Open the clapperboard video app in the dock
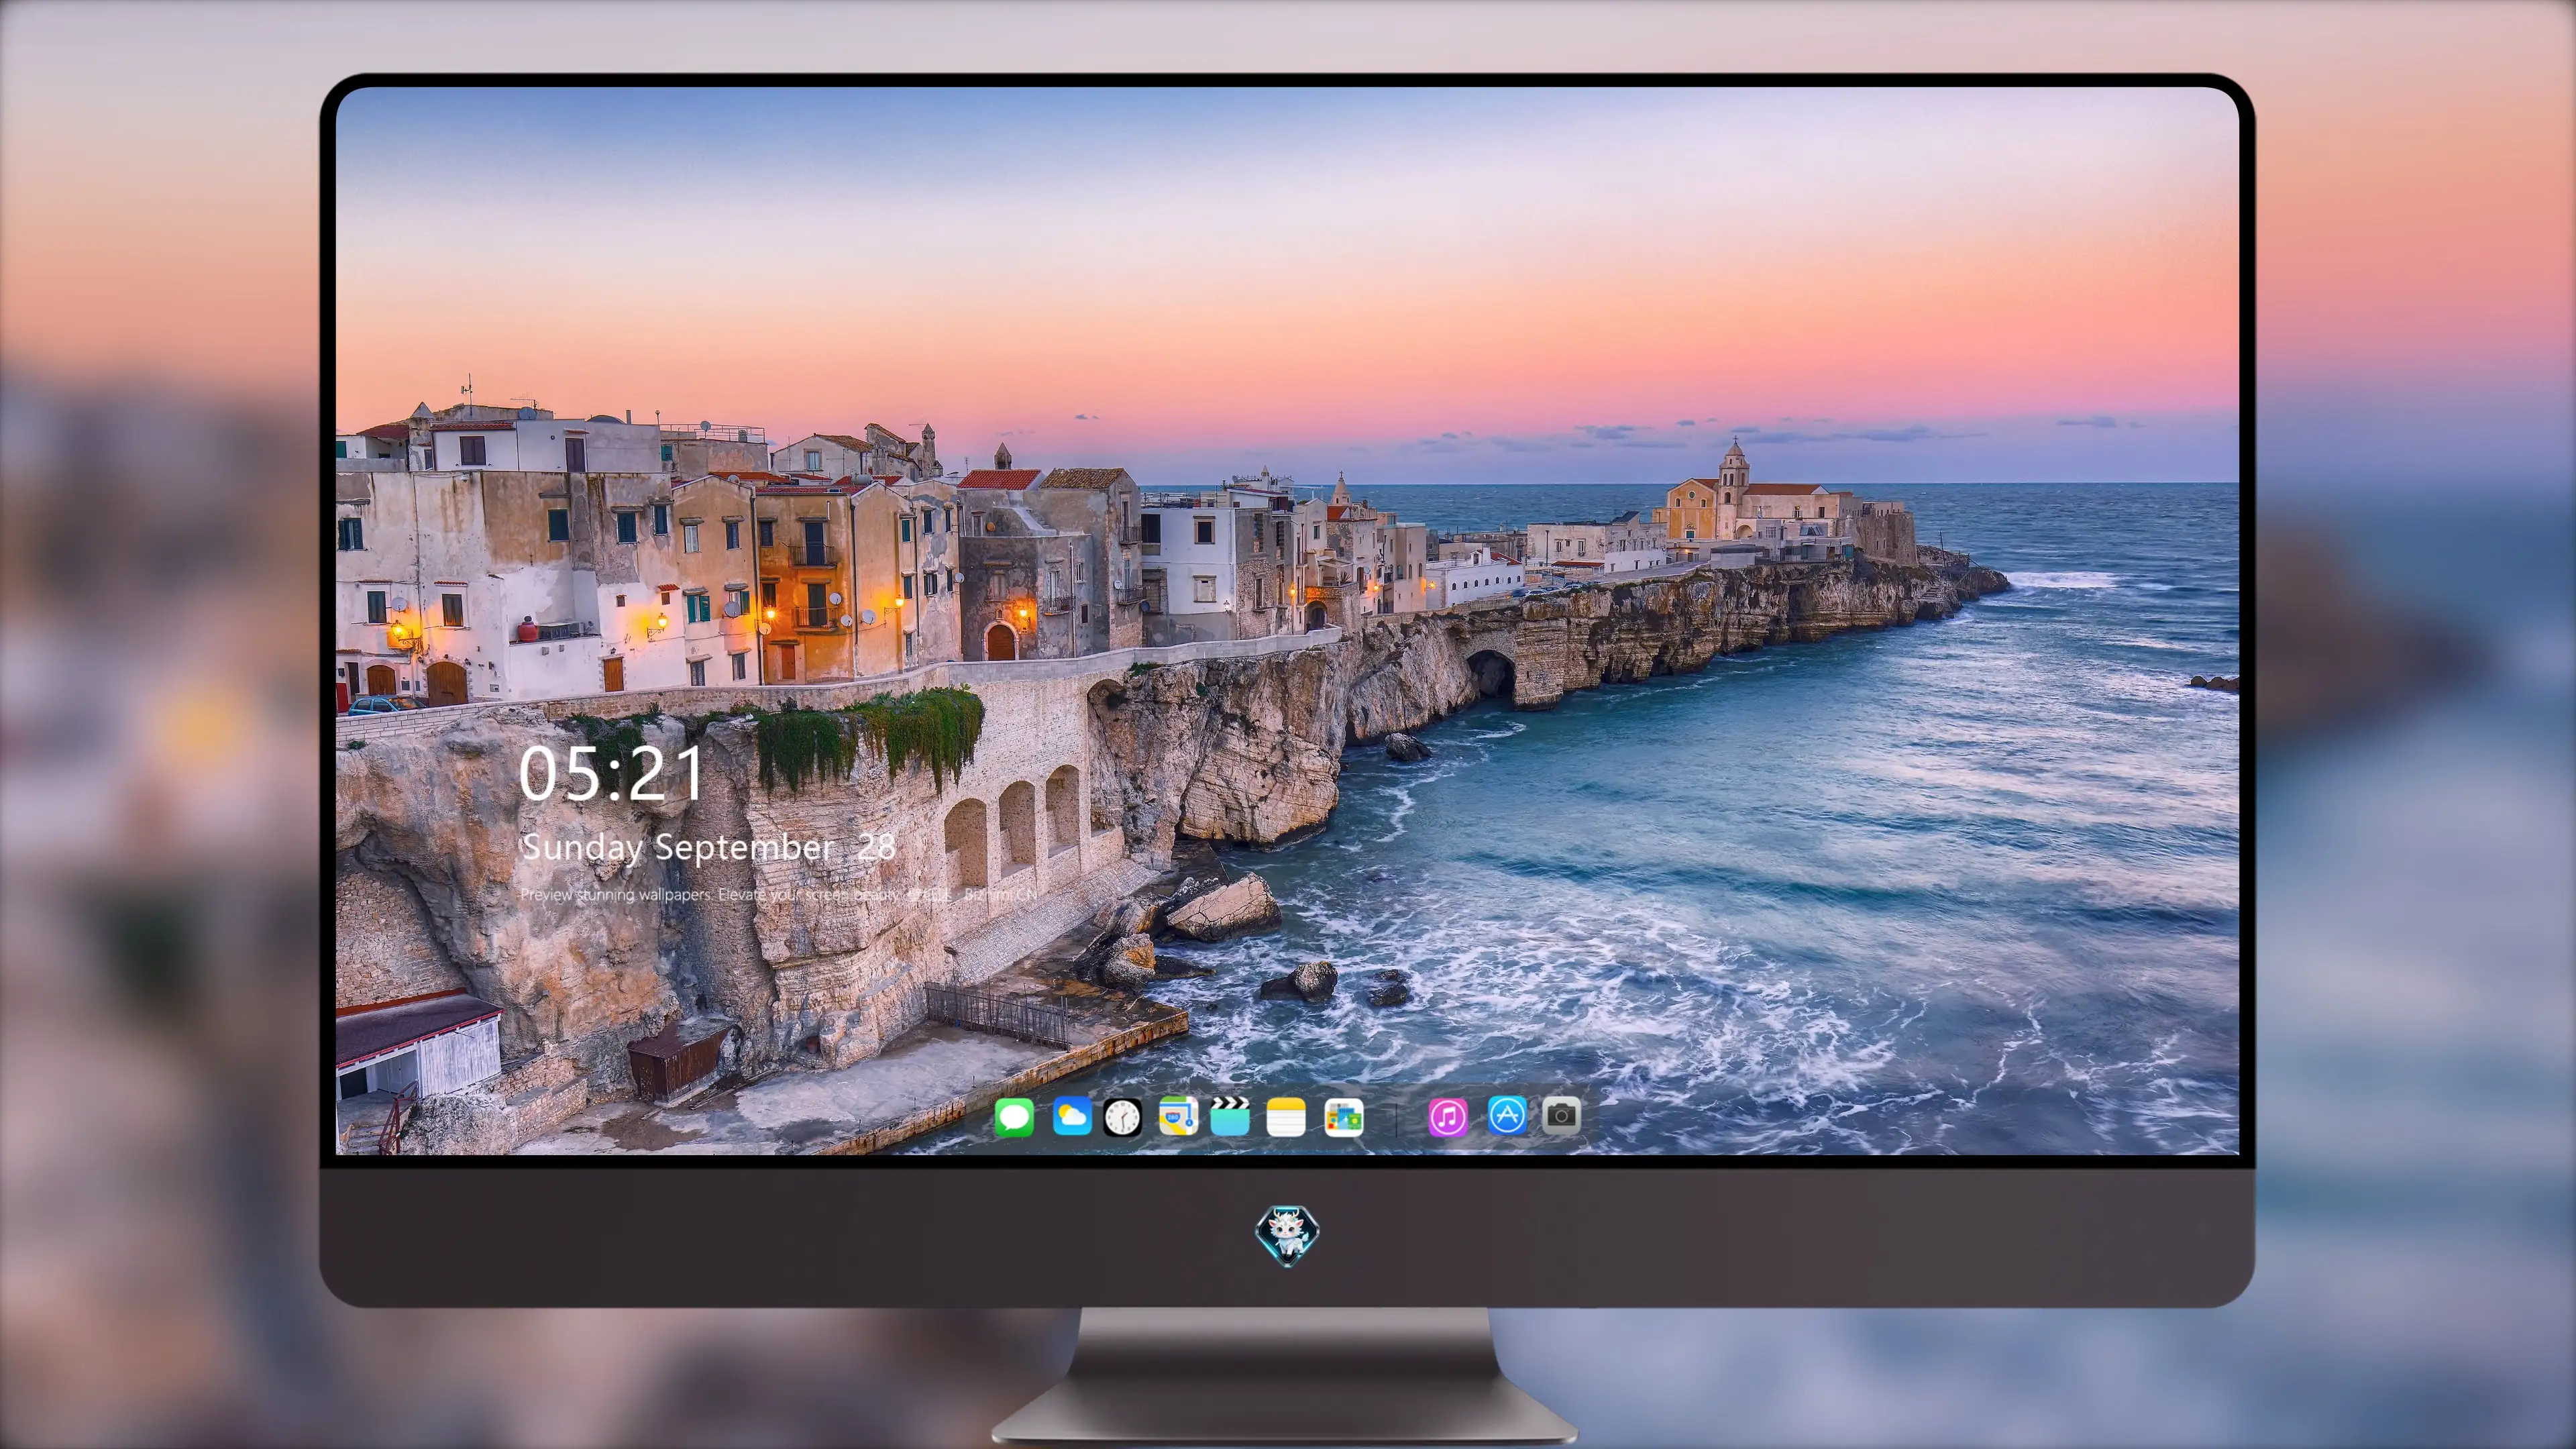The width and height of the screenshot is (2576, 1449). pos(1230,1116)
